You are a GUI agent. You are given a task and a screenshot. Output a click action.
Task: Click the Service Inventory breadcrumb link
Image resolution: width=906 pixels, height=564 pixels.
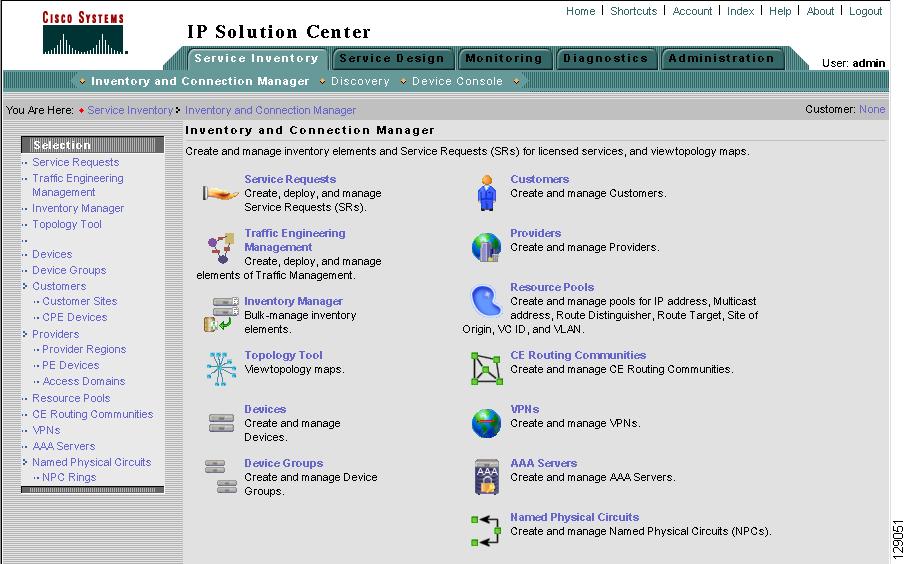click(130, 110)
